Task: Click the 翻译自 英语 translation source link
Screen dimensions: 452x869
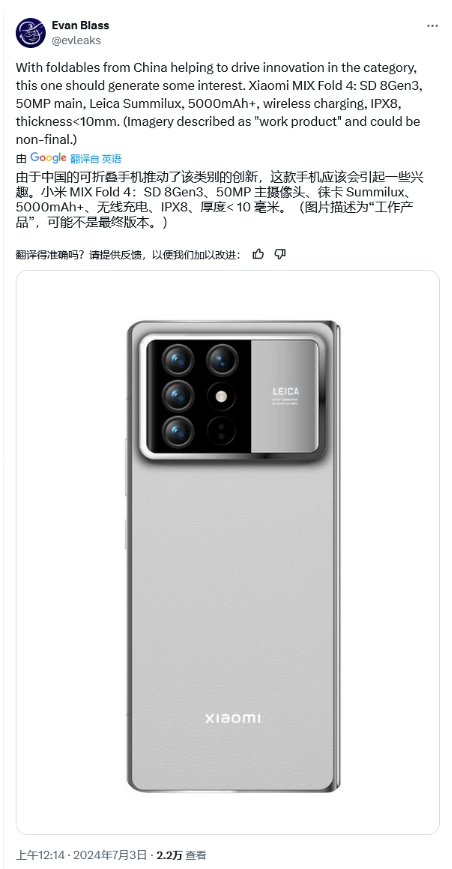Action: [x=96, y=159]
